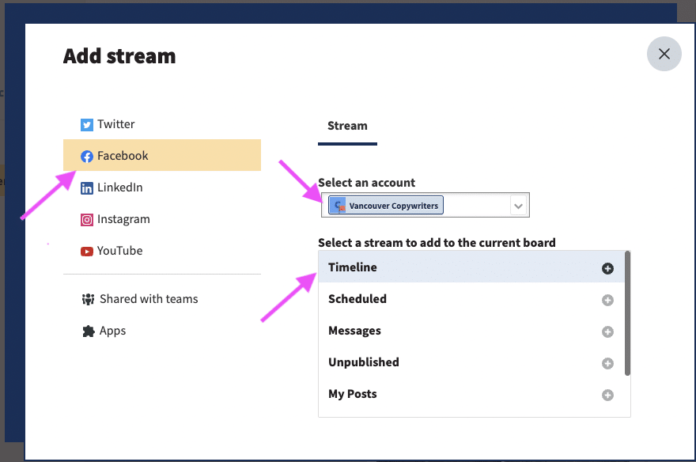Choose the Timeline stream option
Image resolution: width=696 pixels, height=462 pixels.
(352, 268)
